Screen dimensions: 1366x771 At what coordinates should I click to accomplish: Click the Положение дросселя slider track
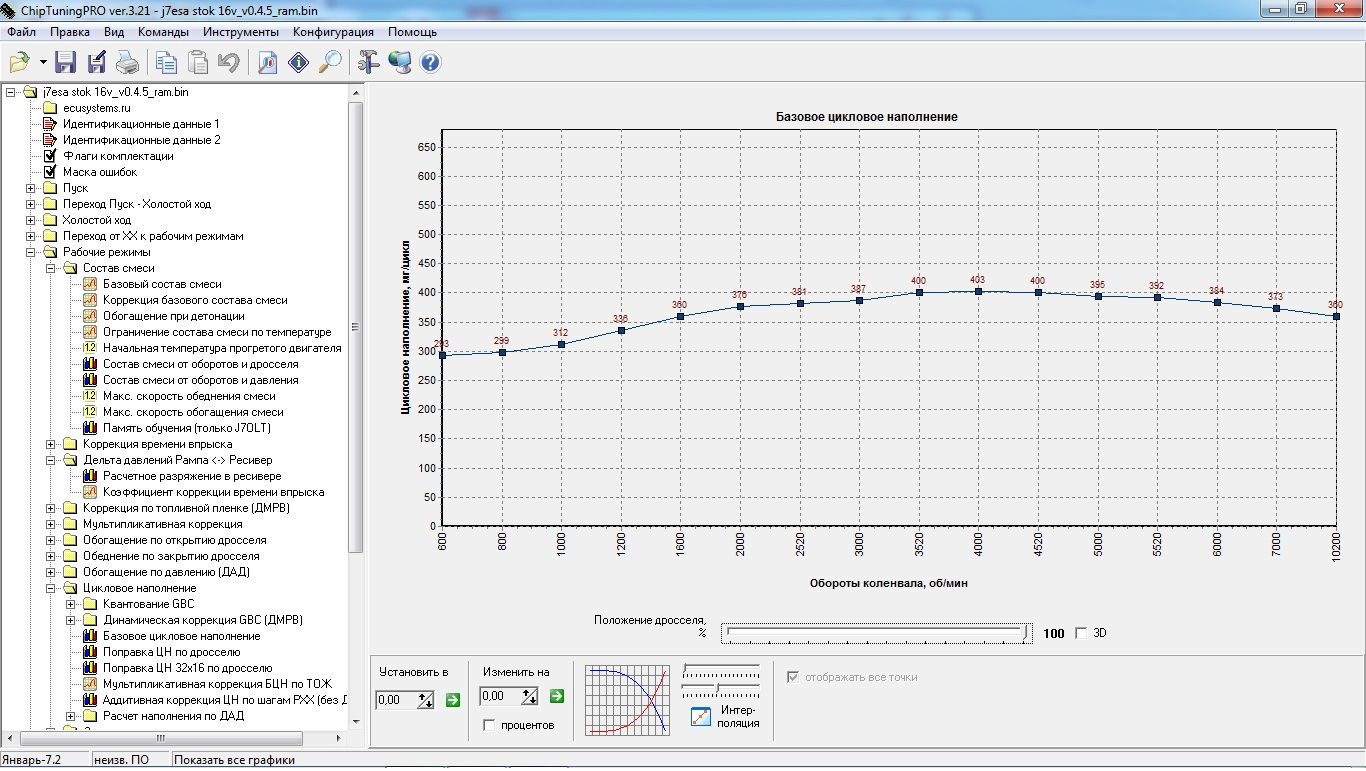pos(876,633)
